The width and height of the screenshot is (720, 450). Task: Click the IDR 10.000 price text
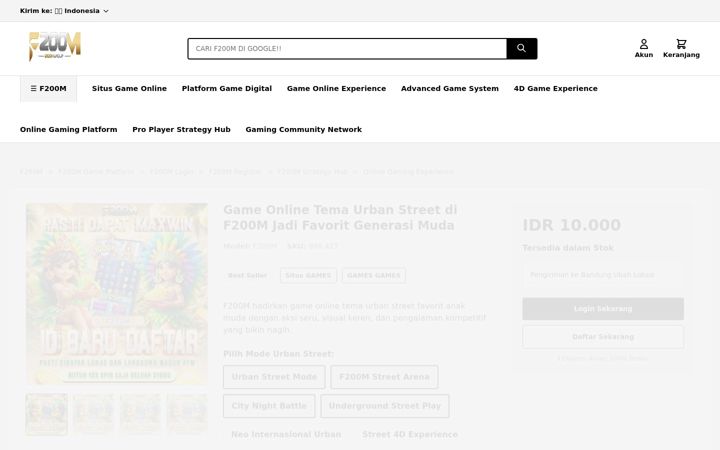click(572, 225)
